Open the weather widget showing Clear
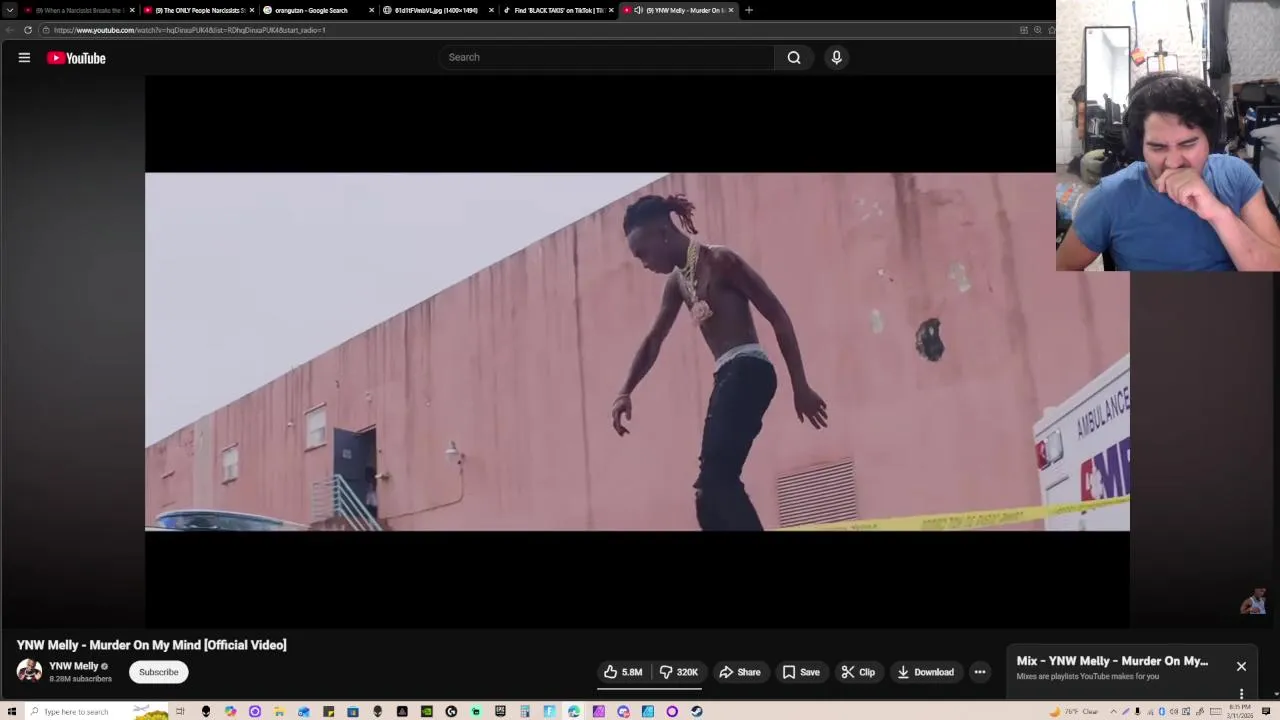Screen dimensions: 1280x720 coord(1074,712)
